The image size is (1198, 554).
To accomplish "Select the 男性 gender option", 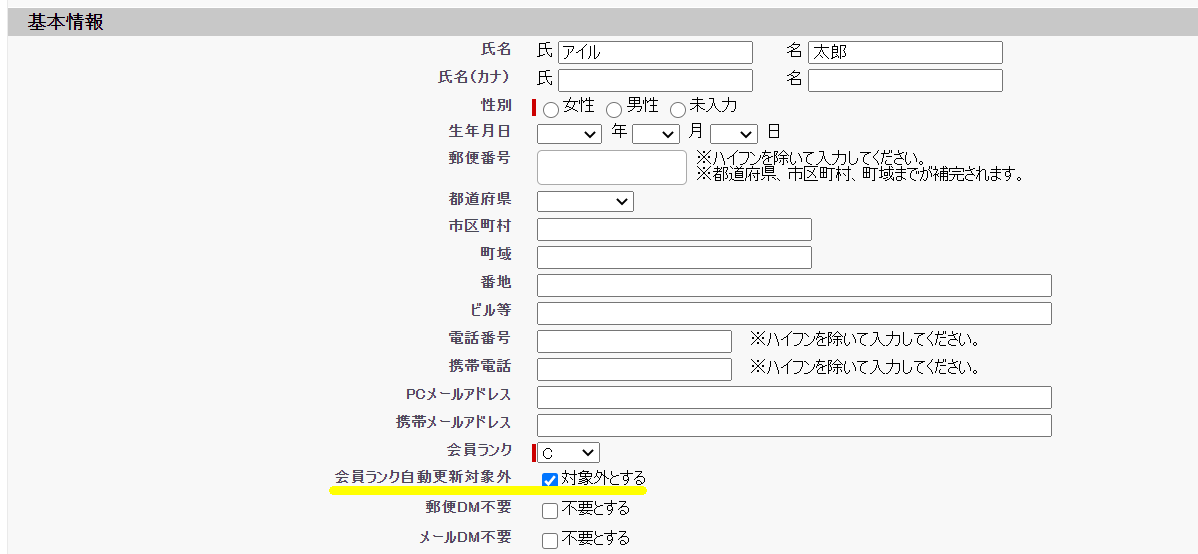I will click(614, 110).
